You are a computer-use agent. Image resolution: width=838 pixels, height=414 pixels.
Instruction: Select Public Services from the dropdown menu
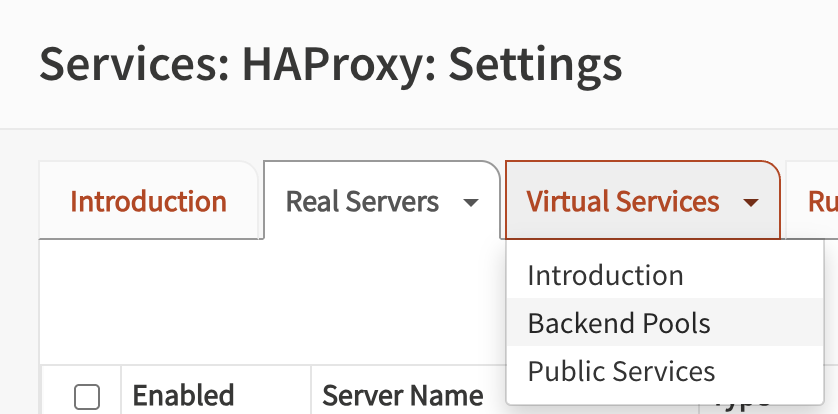point(621,371)
